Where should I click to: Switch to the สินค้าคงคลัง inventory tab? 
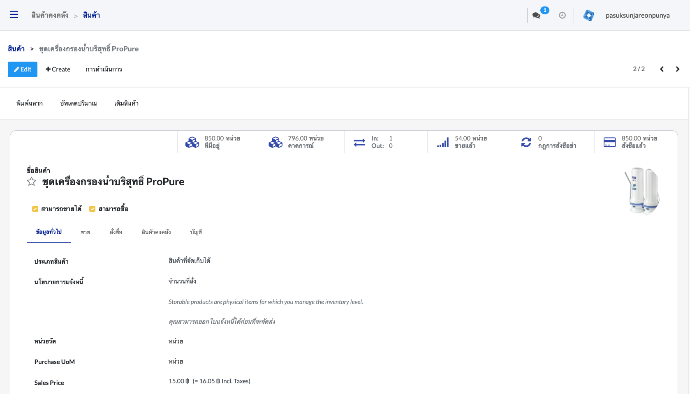click(156, 232)
